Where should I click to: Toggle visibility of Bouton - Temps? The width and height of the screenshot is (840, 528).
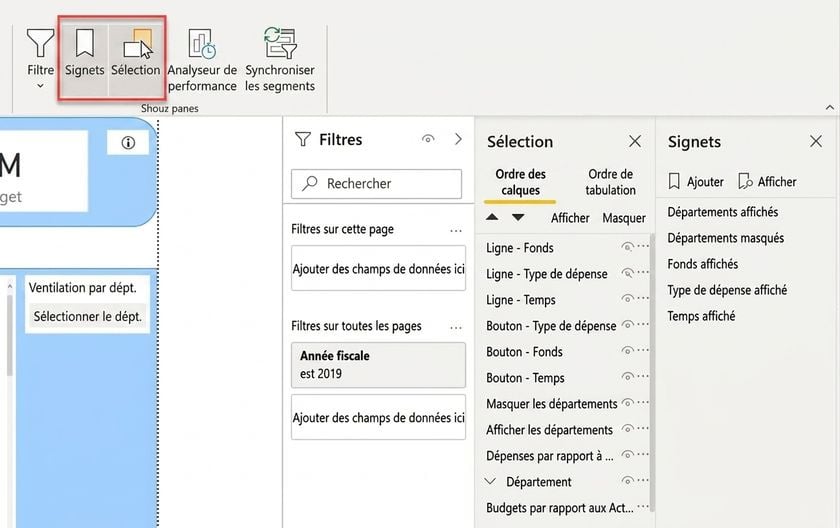tap(627, 377)
